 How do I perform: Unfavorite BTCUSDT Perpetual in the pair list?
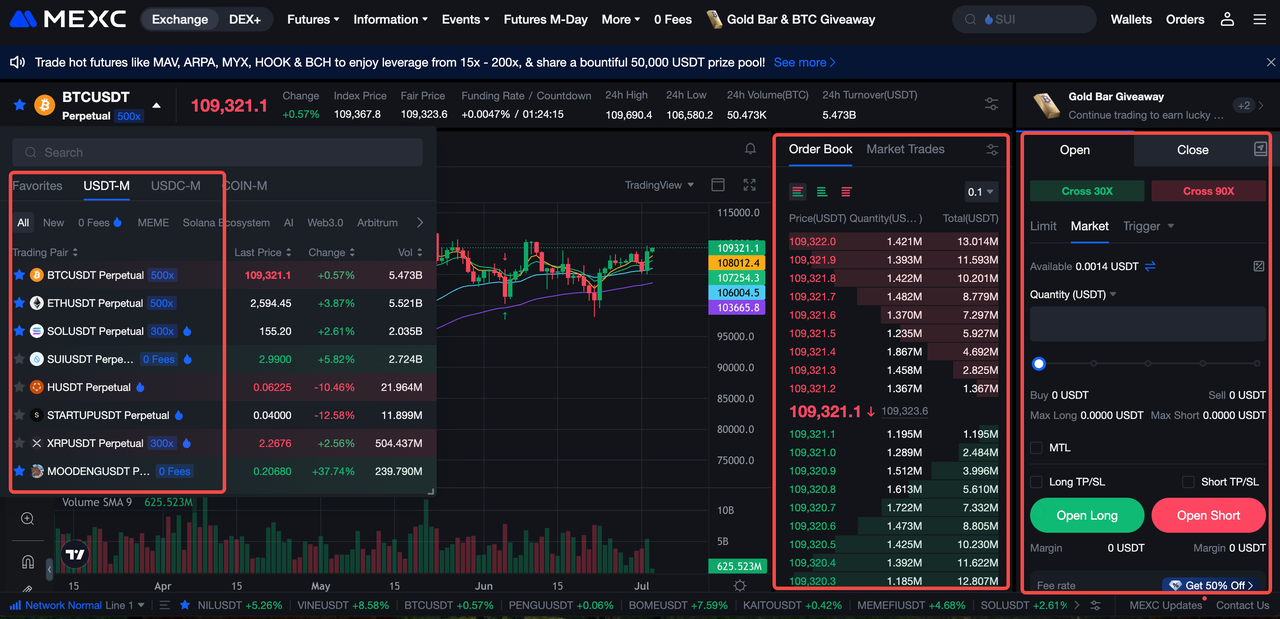pos(19,275)
